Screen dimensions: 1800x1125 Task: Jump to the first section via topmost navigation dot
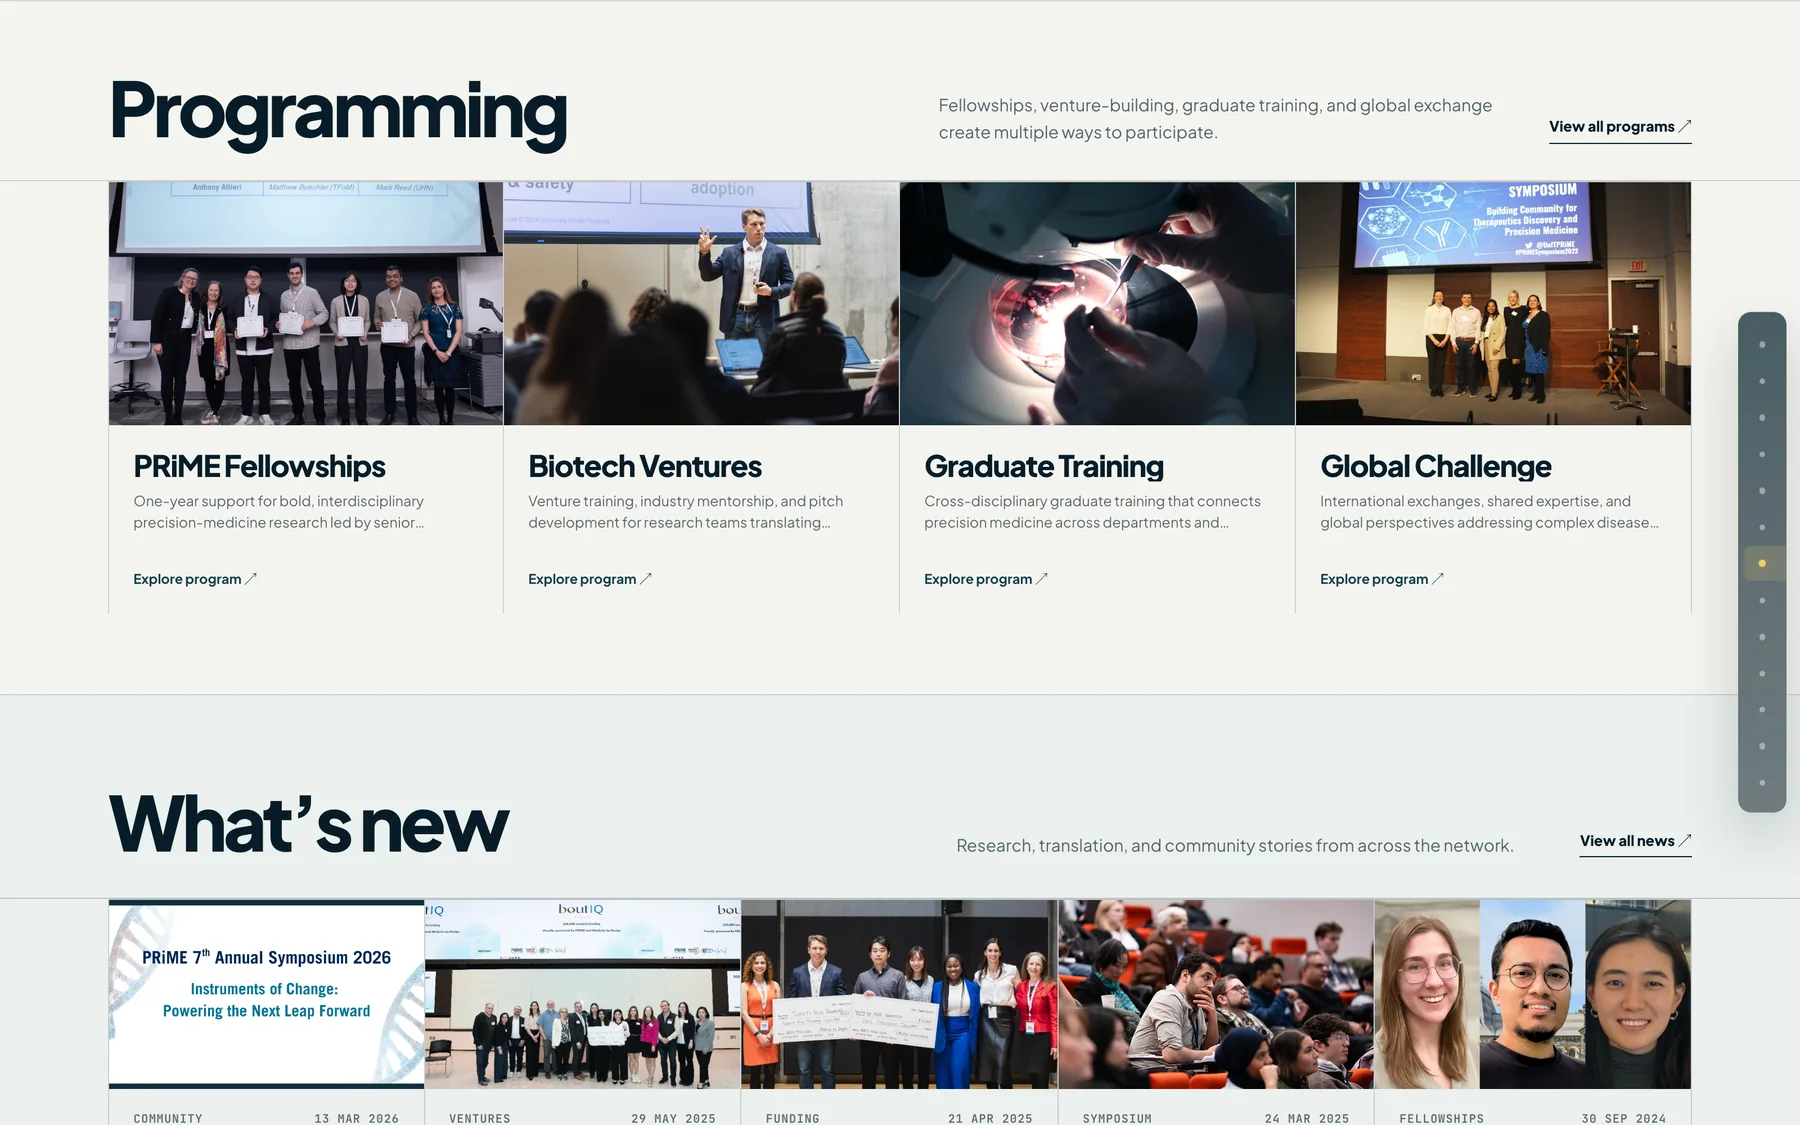pyautogui.click(x=1762, y=344)
